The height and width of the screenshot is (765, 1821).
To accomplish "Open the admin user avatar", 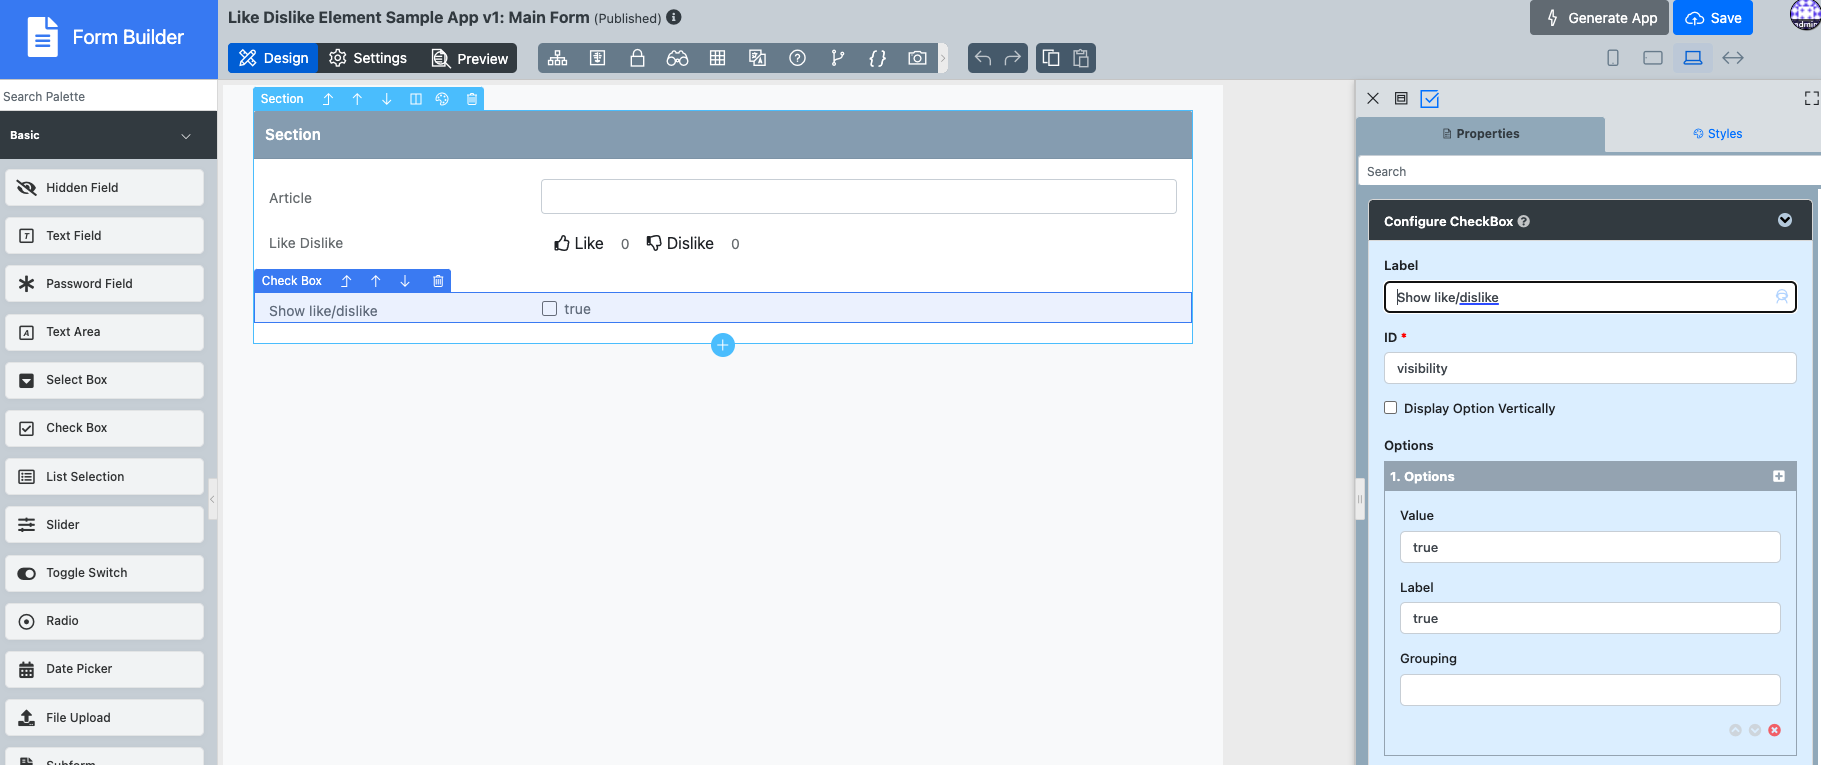I will [1805, 15].
